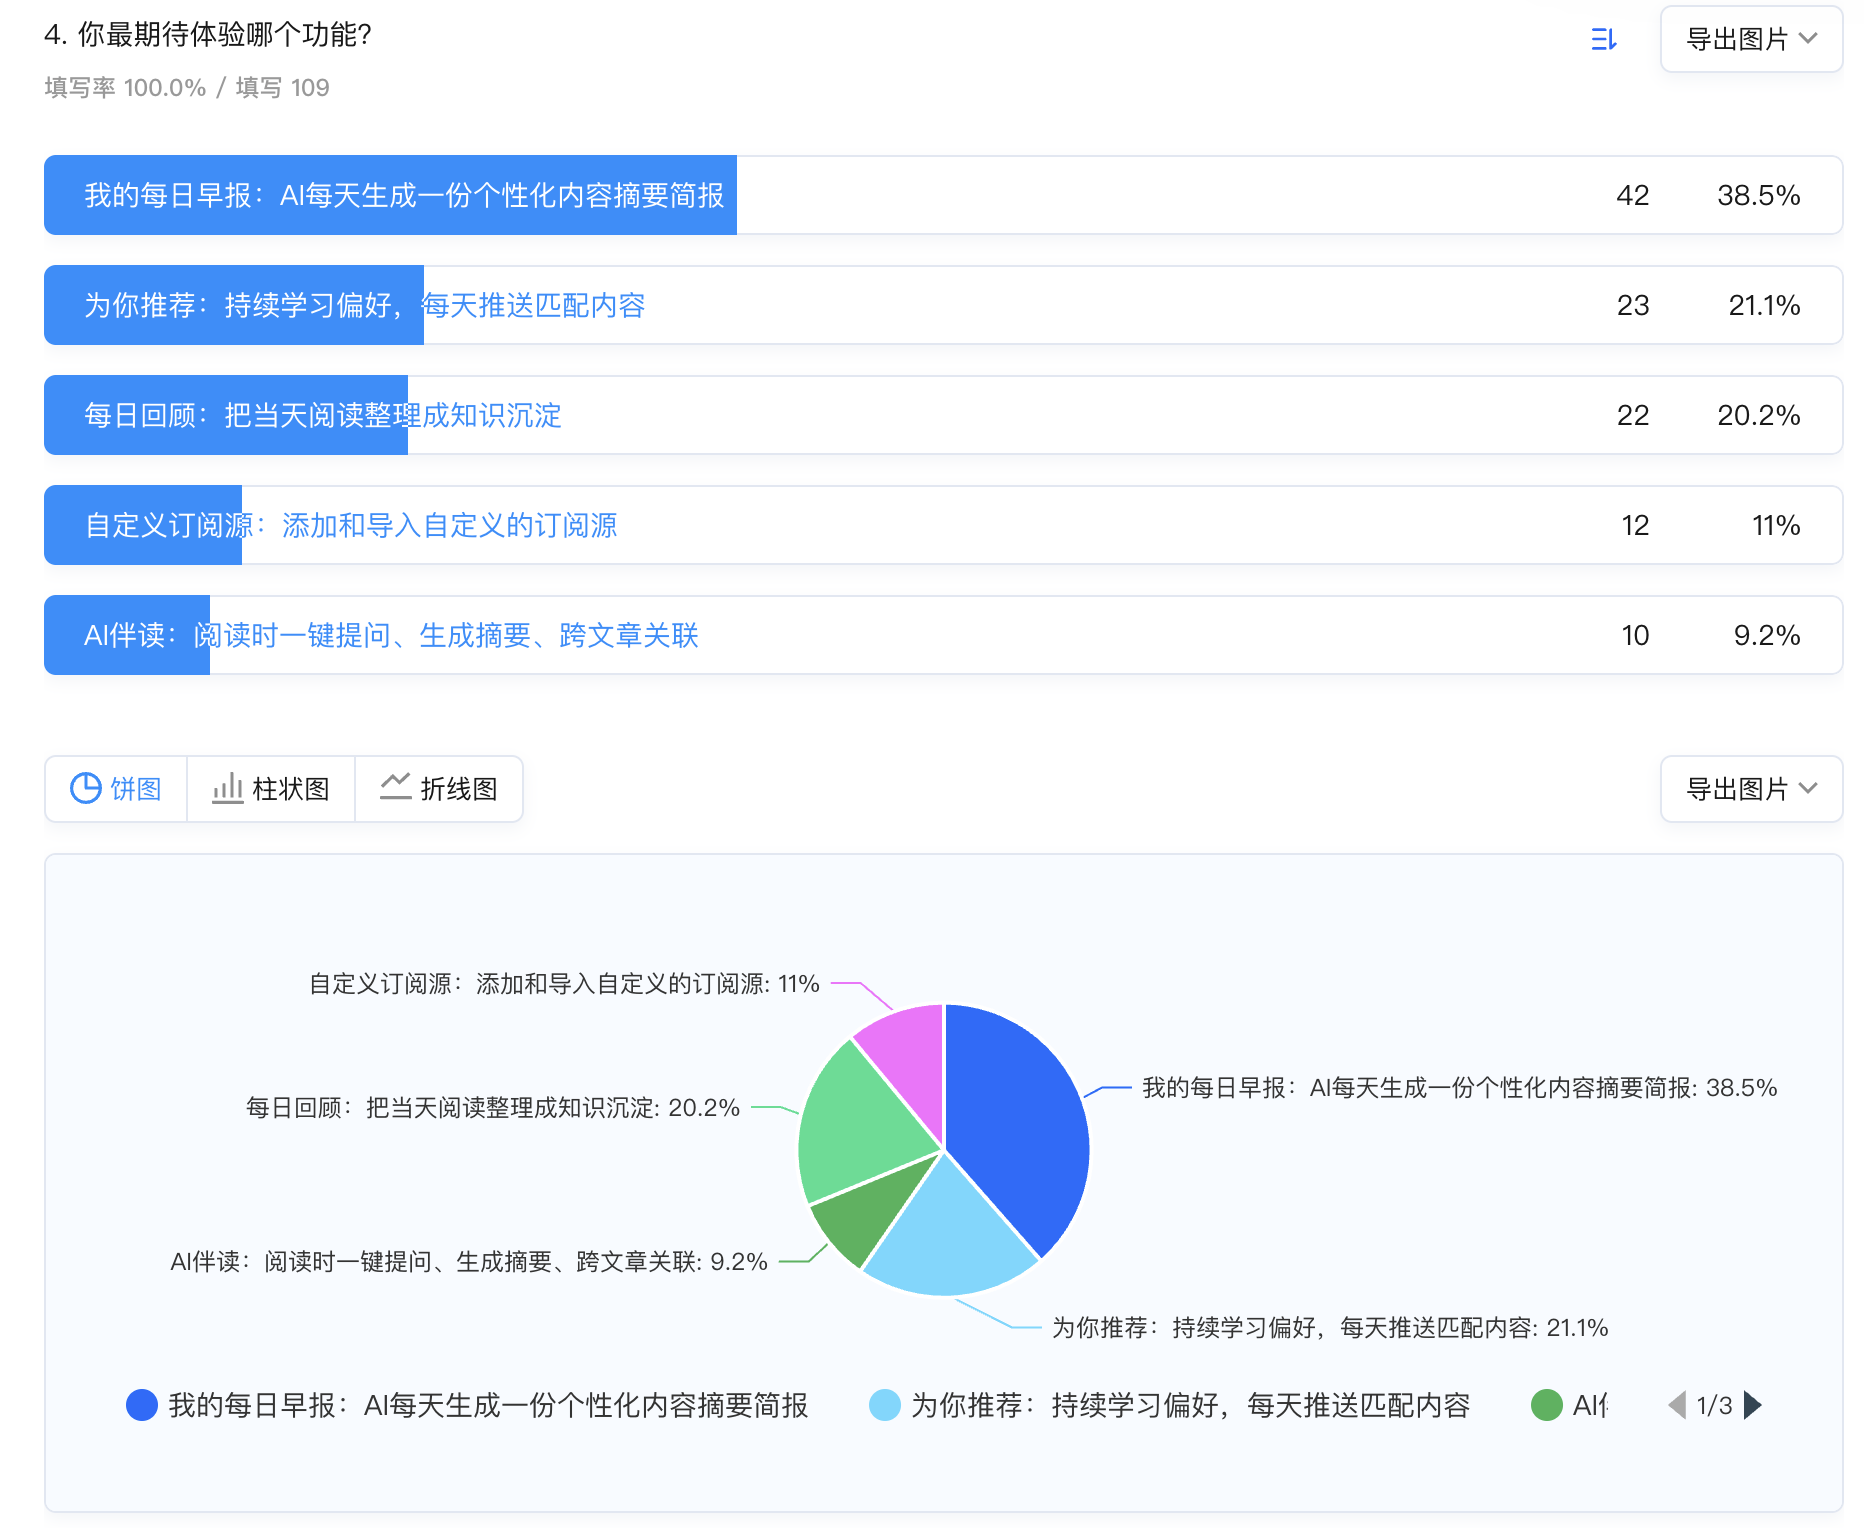This screenshot has height=1528, width=1864.
Task: Select the 自定义订阅源 result bar row
Action: tap(942, 525)
